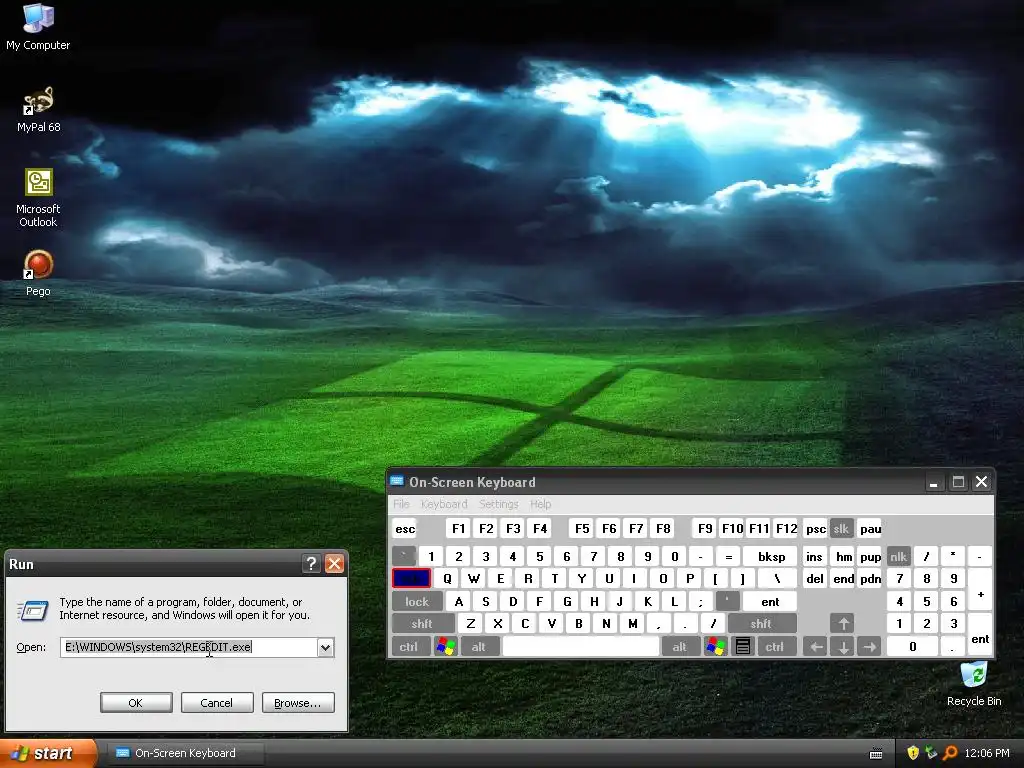Image resolution: width=1024 pixels, height=768 pixels.
Task: Click the F12 function key
Action: [786, 528]
